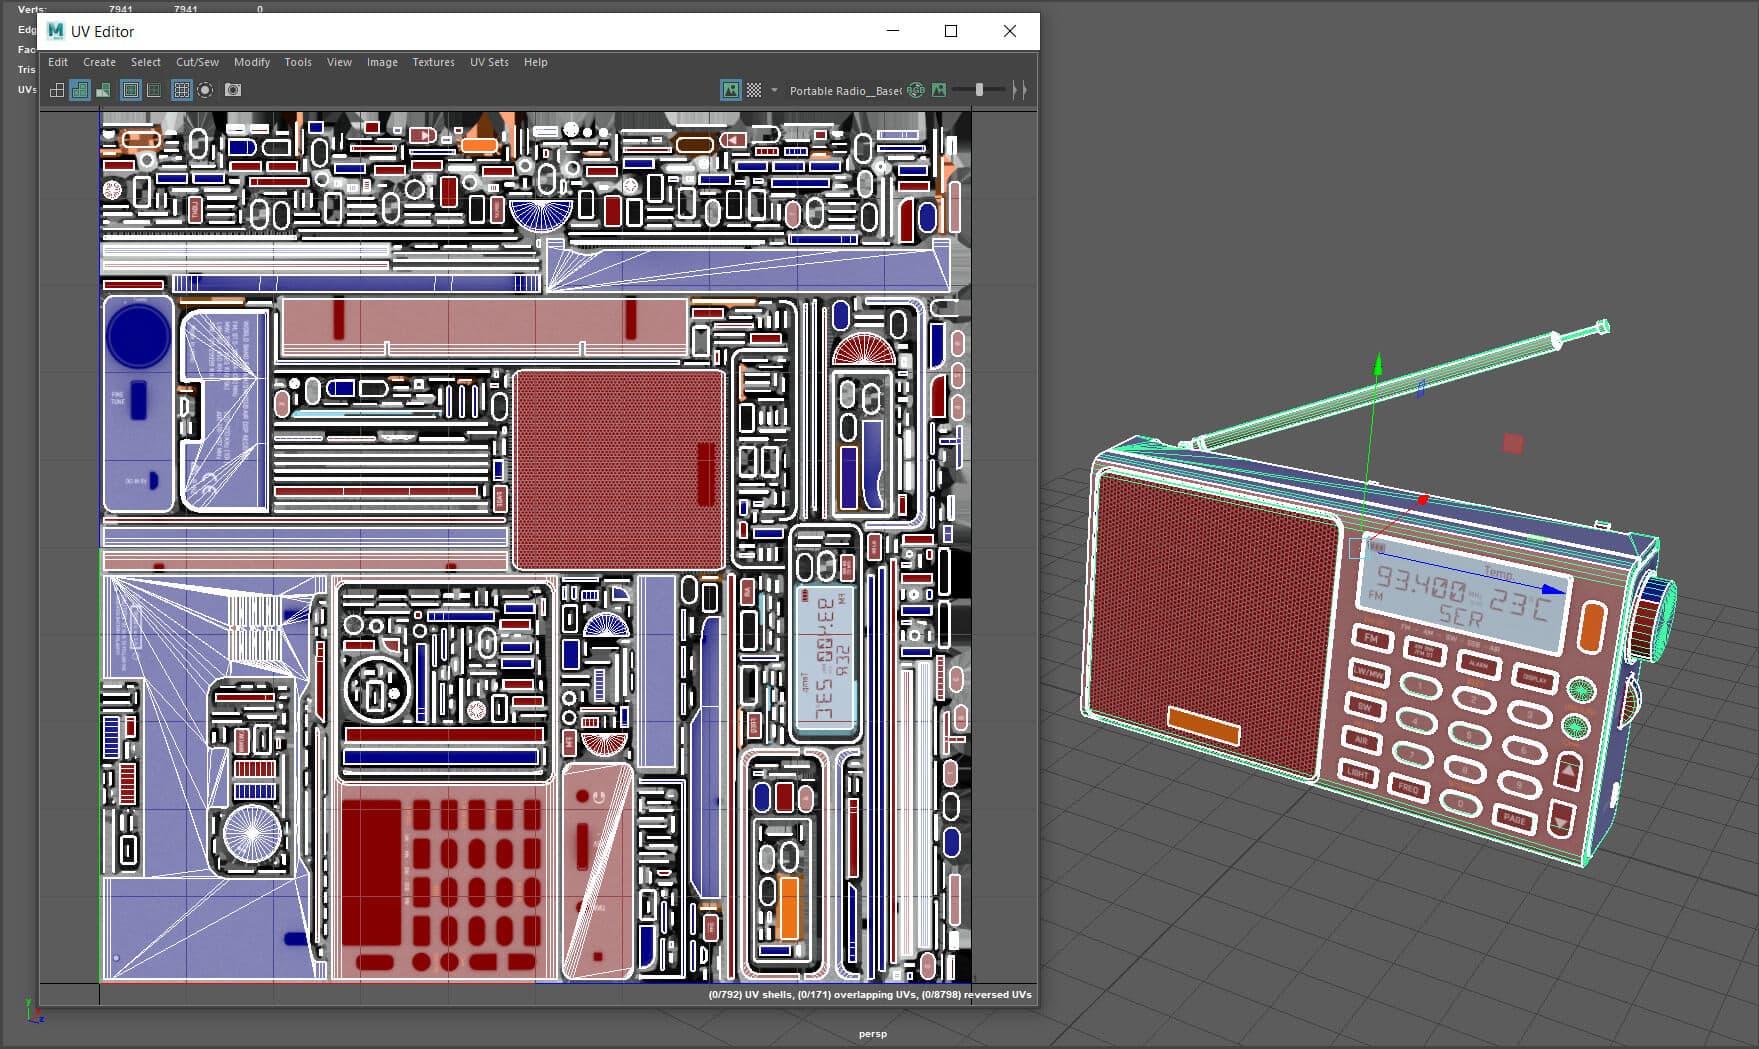
Task: Toggle the texture borders icon
Action: 131,90
